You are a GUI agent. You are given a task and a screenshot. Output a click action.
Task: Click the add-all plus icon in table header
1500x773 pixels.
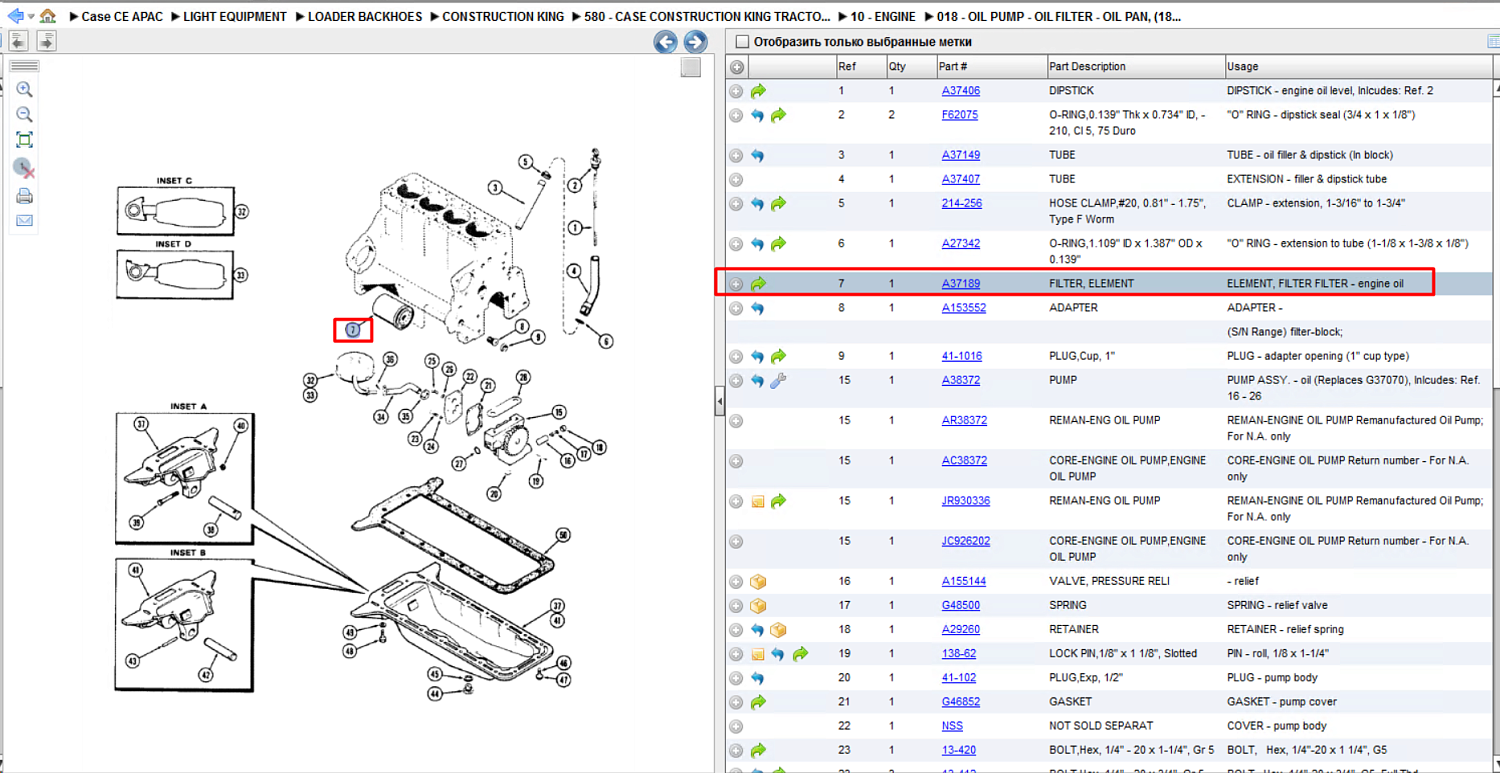pos(737,67)
